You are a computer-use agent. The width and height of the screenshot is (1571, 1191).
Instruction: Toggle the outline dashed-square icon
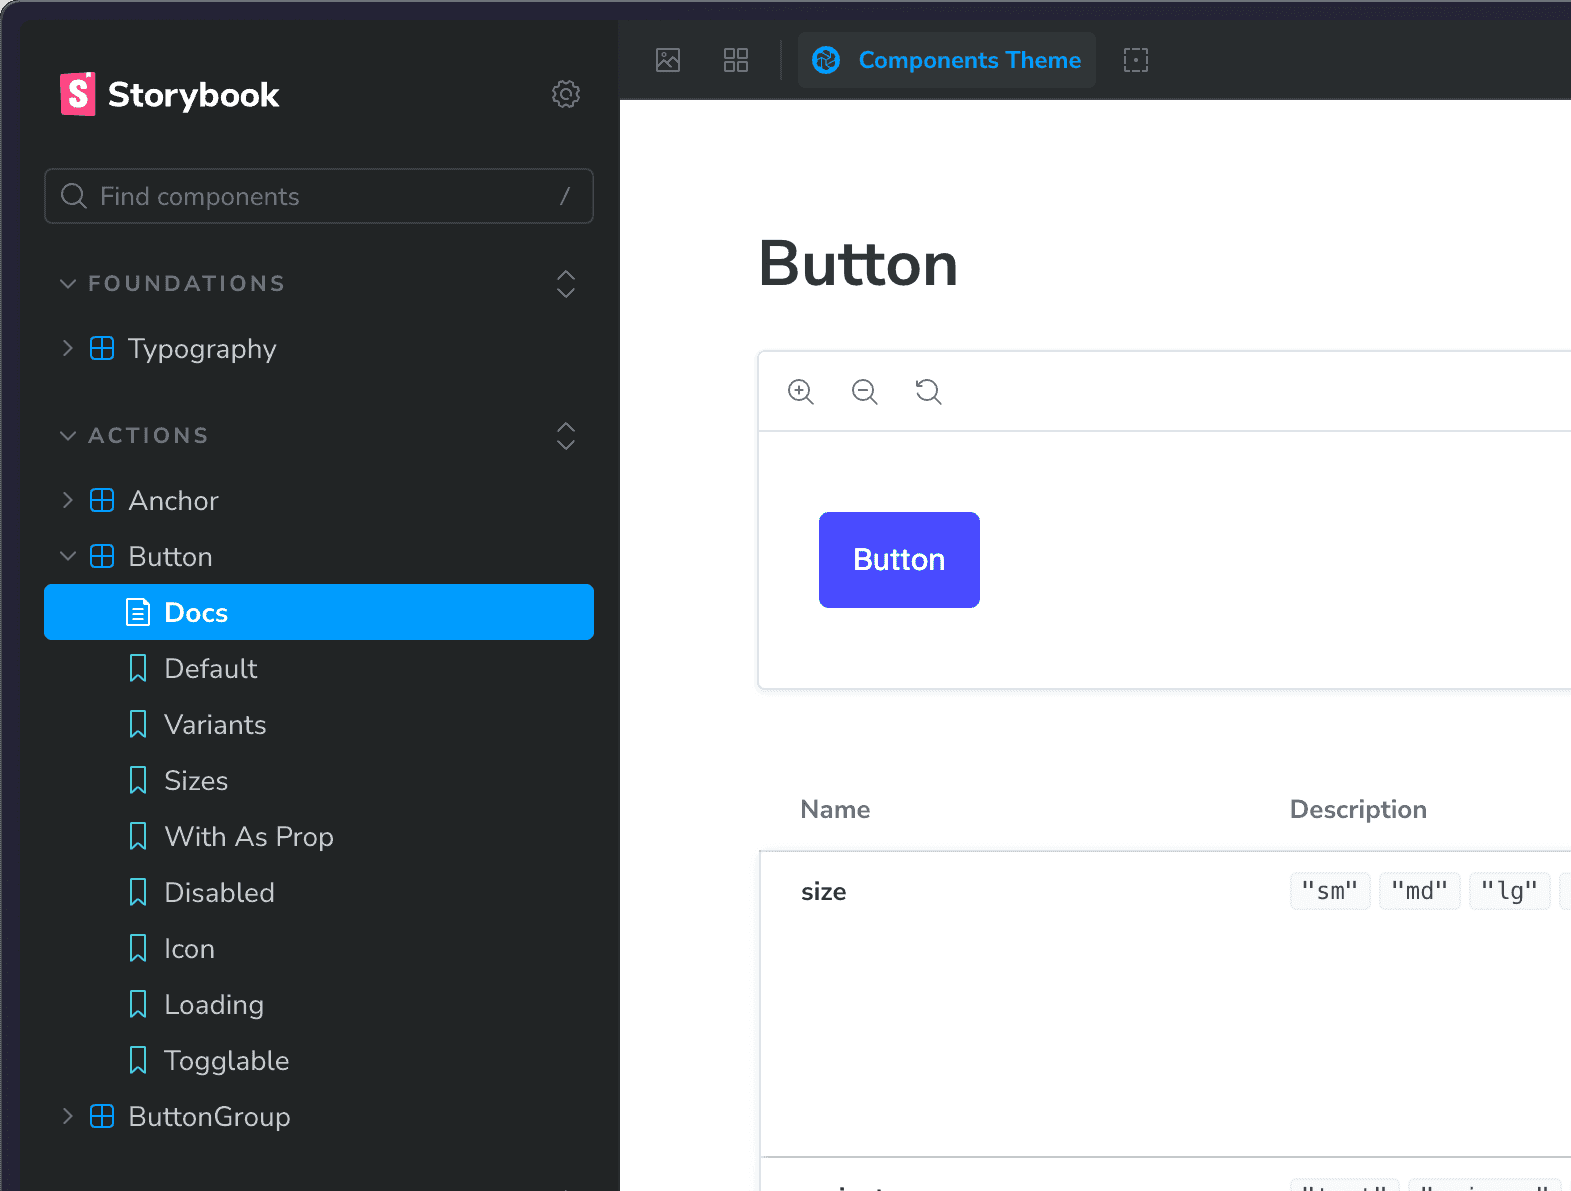point(1136,60)
